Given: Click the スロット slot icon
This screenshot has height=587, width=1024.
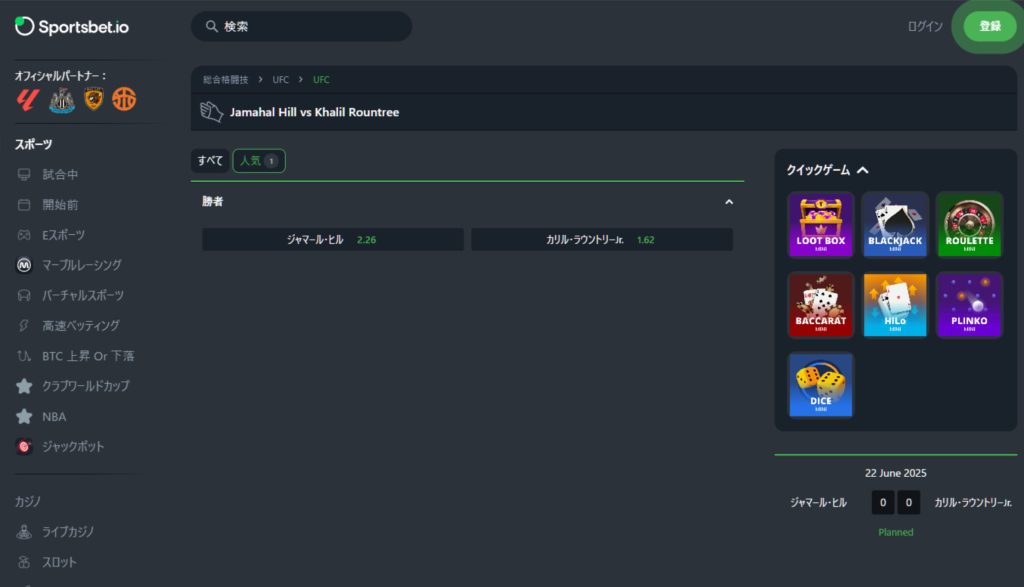Looking at the screenshot, I should click(x=24, y=562).
